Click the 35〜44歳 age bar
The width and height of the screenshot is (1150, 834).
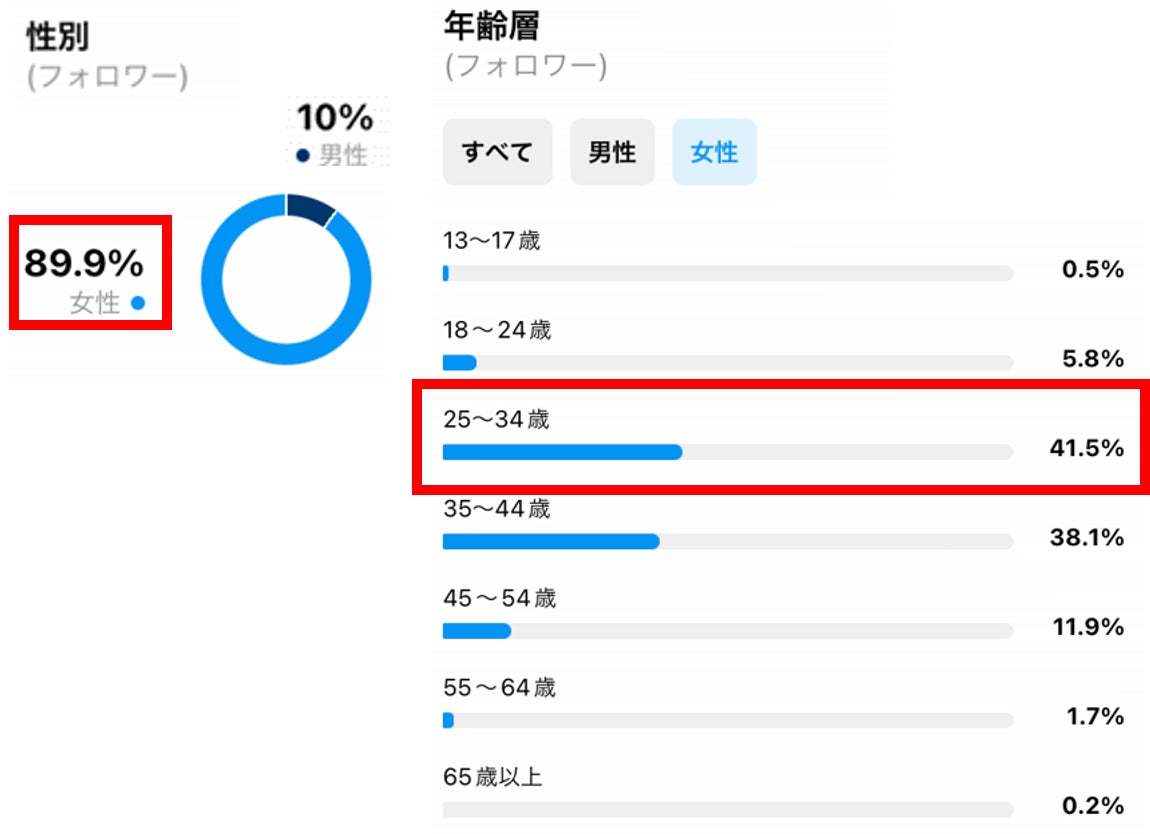(727, 541)
